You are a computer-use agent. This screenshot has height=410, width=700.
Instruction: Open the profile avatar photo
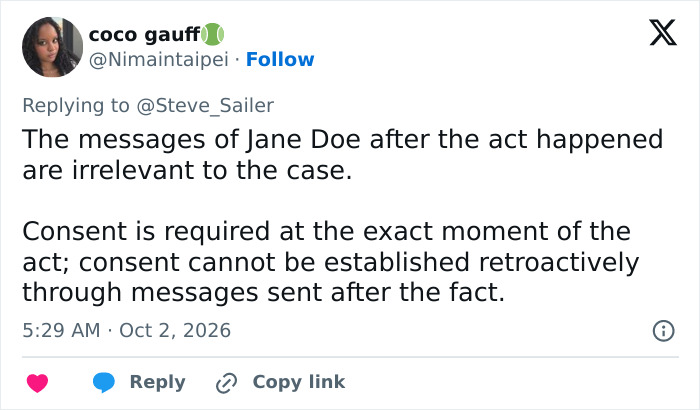coord(52,47)
